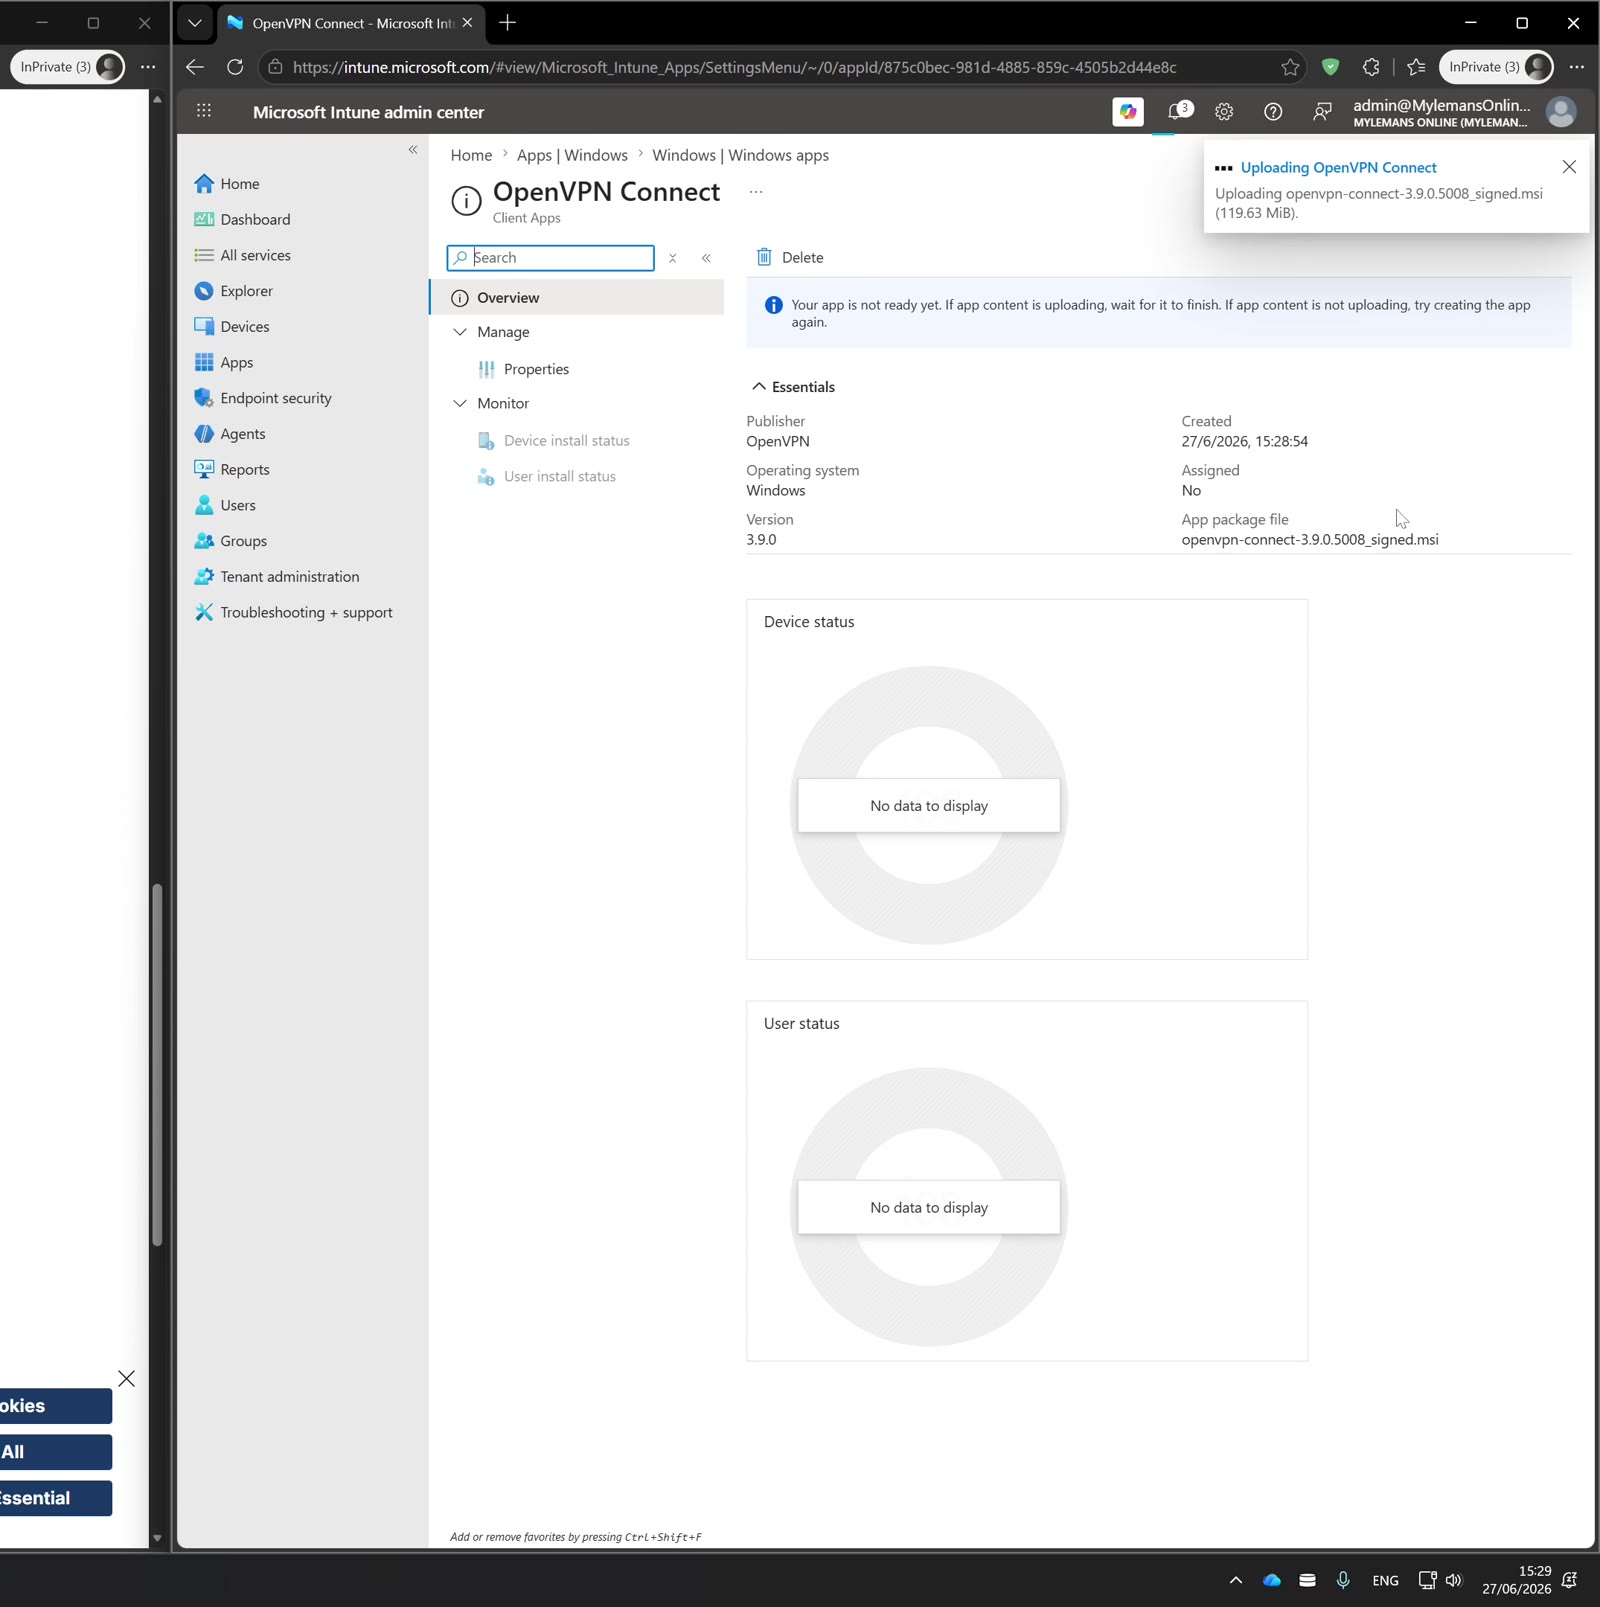1600x1607 pixels.
Task: Open the admin account menu in header
Action: click(x=1464, y=112)
